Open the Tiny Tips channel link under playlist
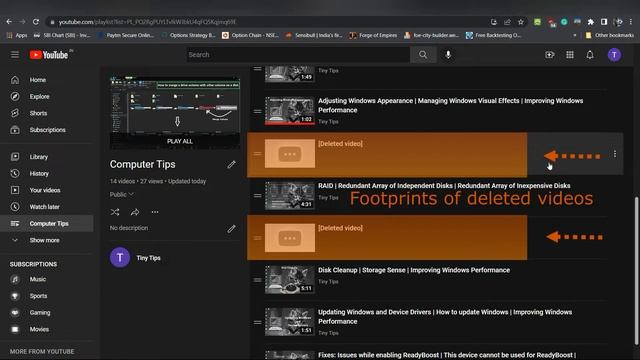Viewport: 640px width, 360px height. click(148, 258)
